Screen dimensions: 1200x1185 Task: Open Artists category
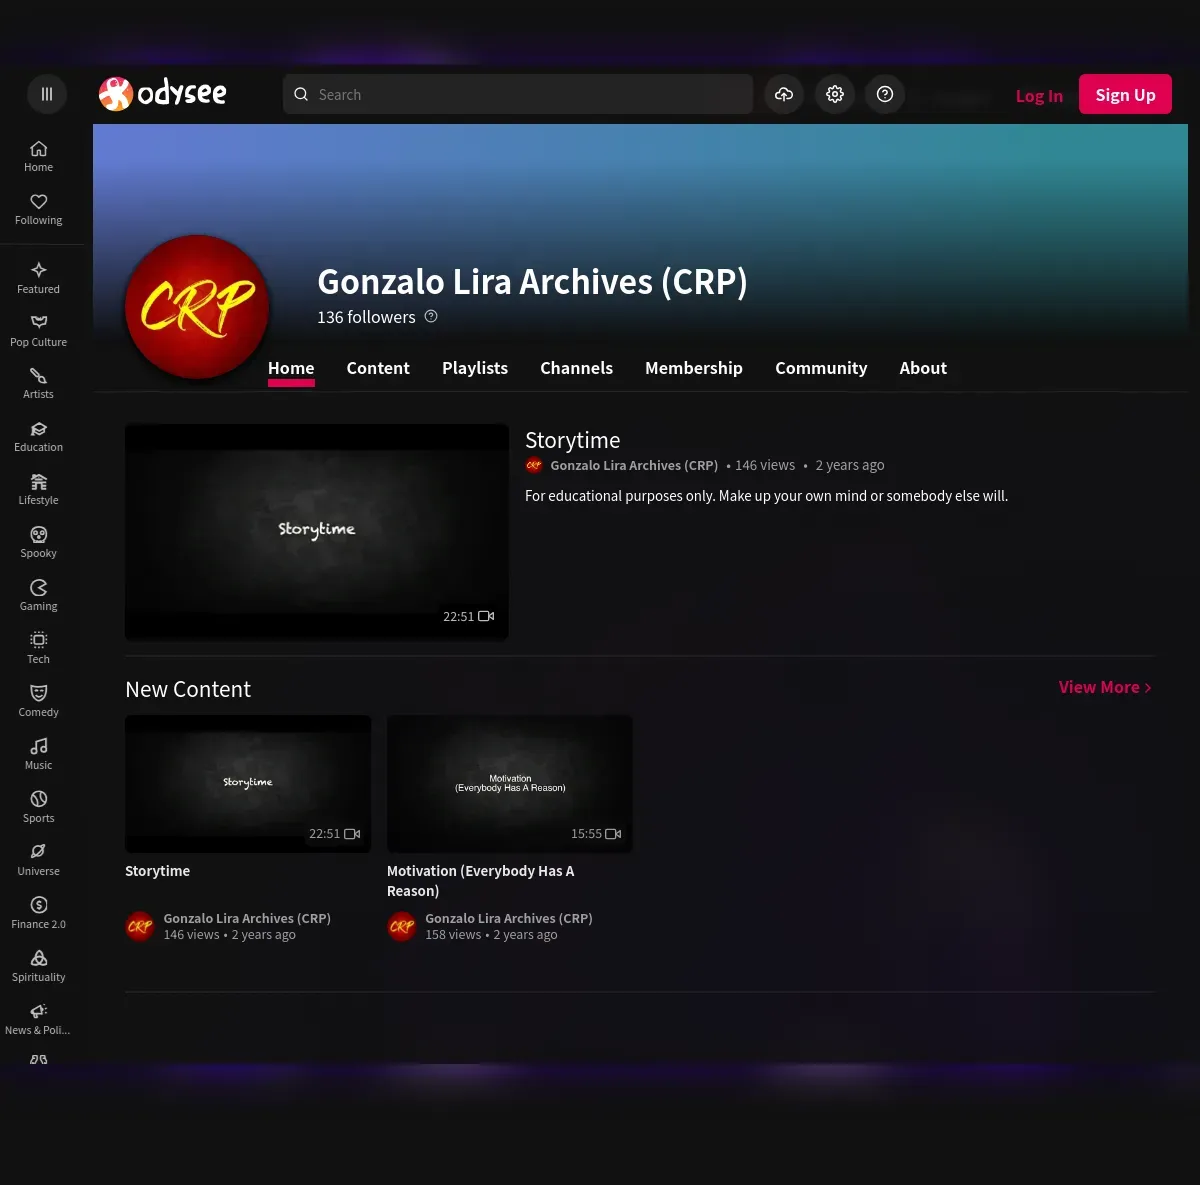coord(39,383)
